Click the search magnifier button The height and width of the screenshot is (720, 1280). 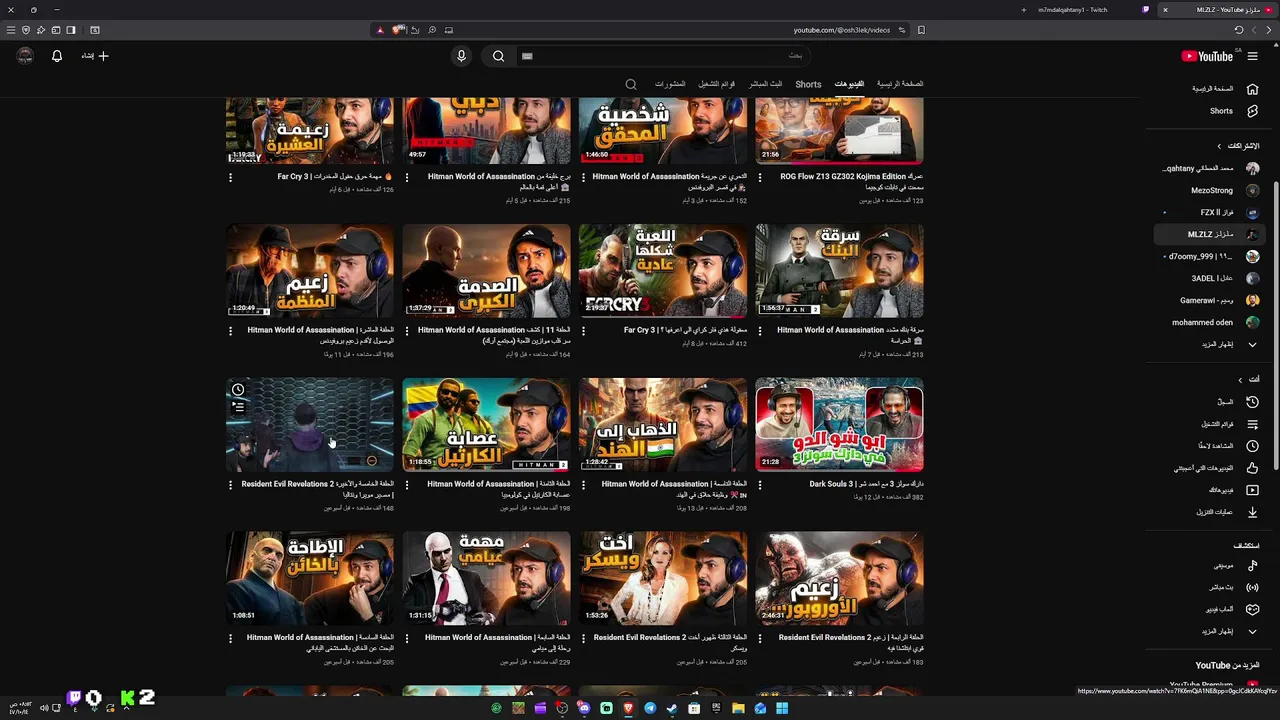coord(498,56)
